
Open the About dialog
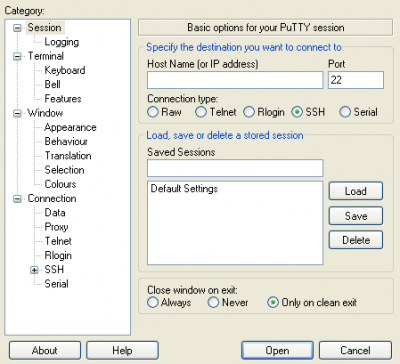click(x=45, y=350)
